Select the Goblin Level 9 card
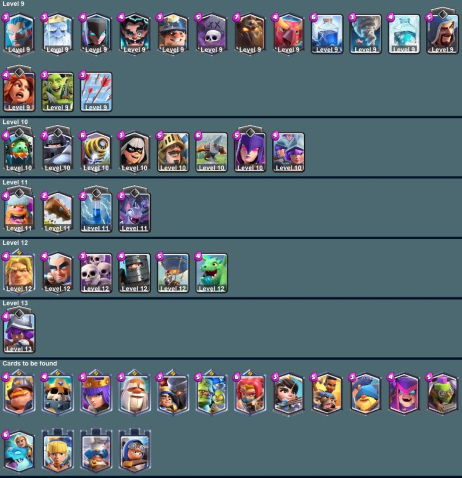Image resolution: width=462 pixels, height=478 pixels. (x=57, y=91)
